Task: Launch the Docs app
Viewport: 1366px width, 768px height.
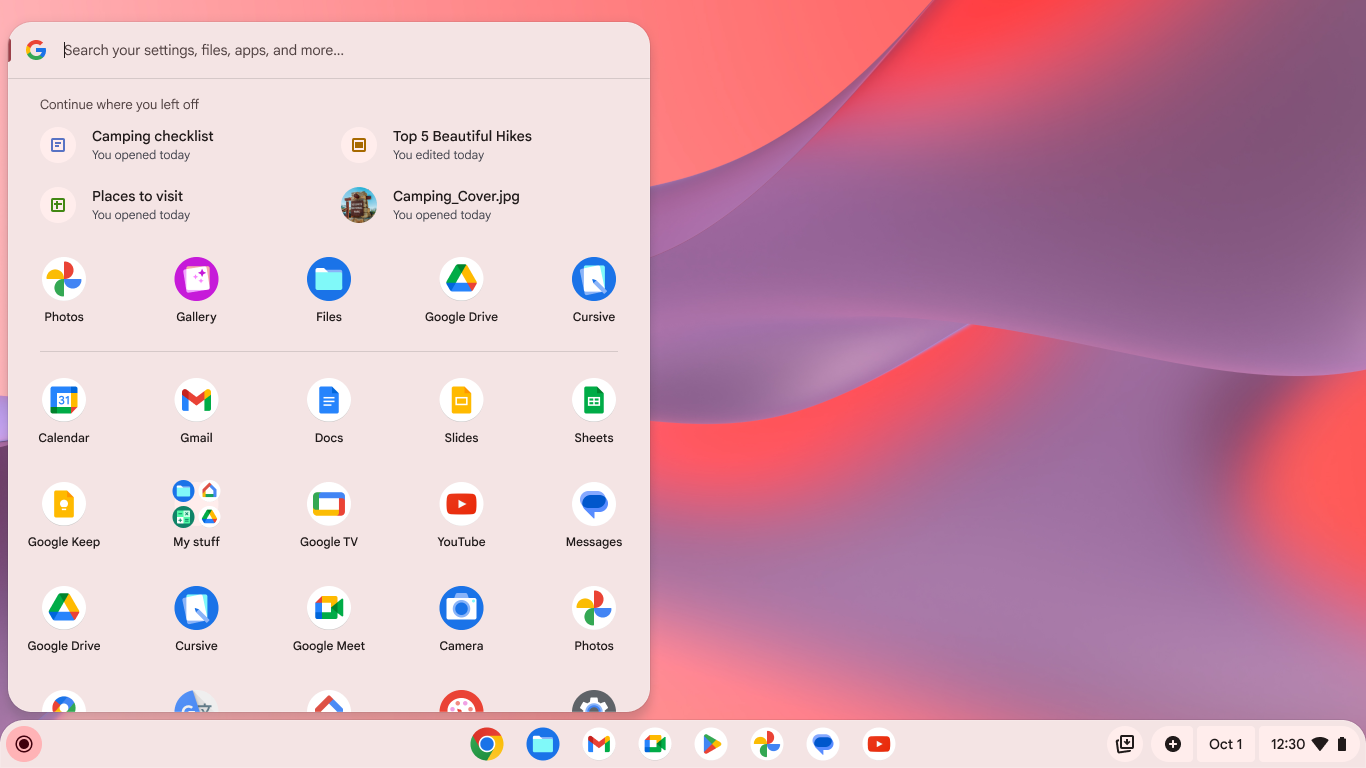Action: pos(329,400)
